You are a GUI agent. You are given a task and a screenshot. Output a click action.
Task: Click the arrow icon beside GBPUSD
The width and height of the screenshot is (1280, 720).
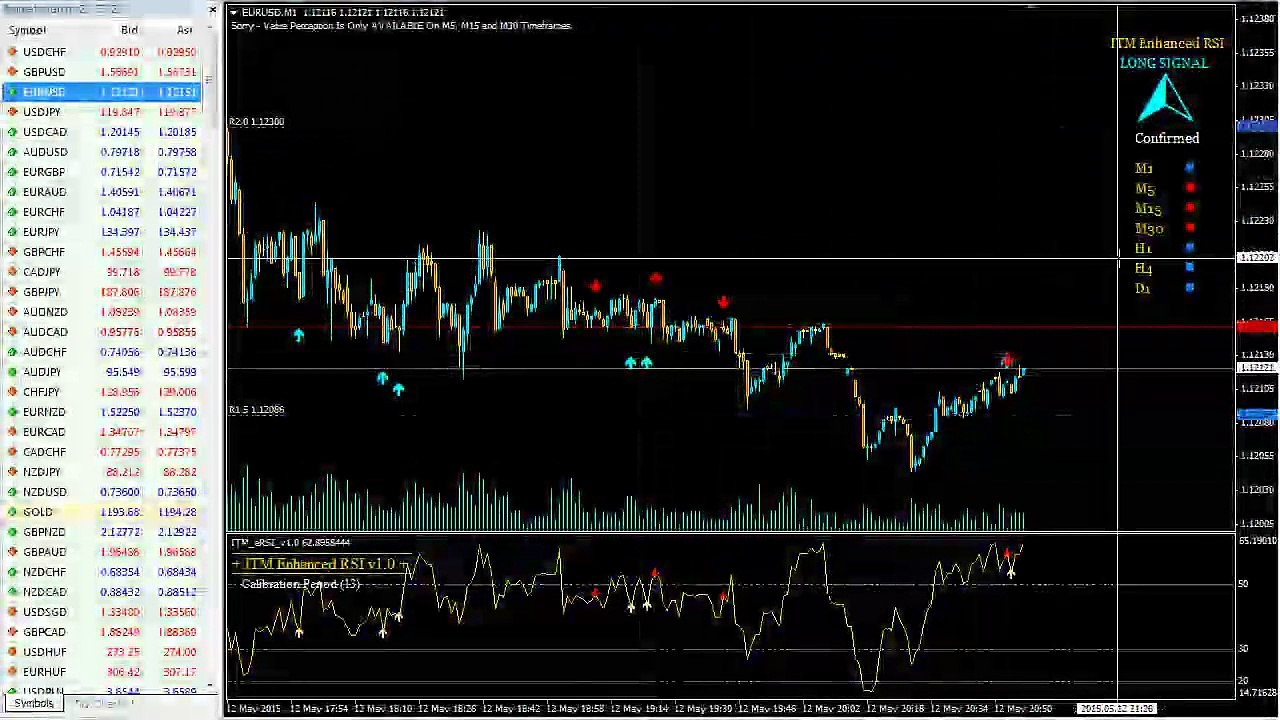pyautogui.click(x=12, y=72)
